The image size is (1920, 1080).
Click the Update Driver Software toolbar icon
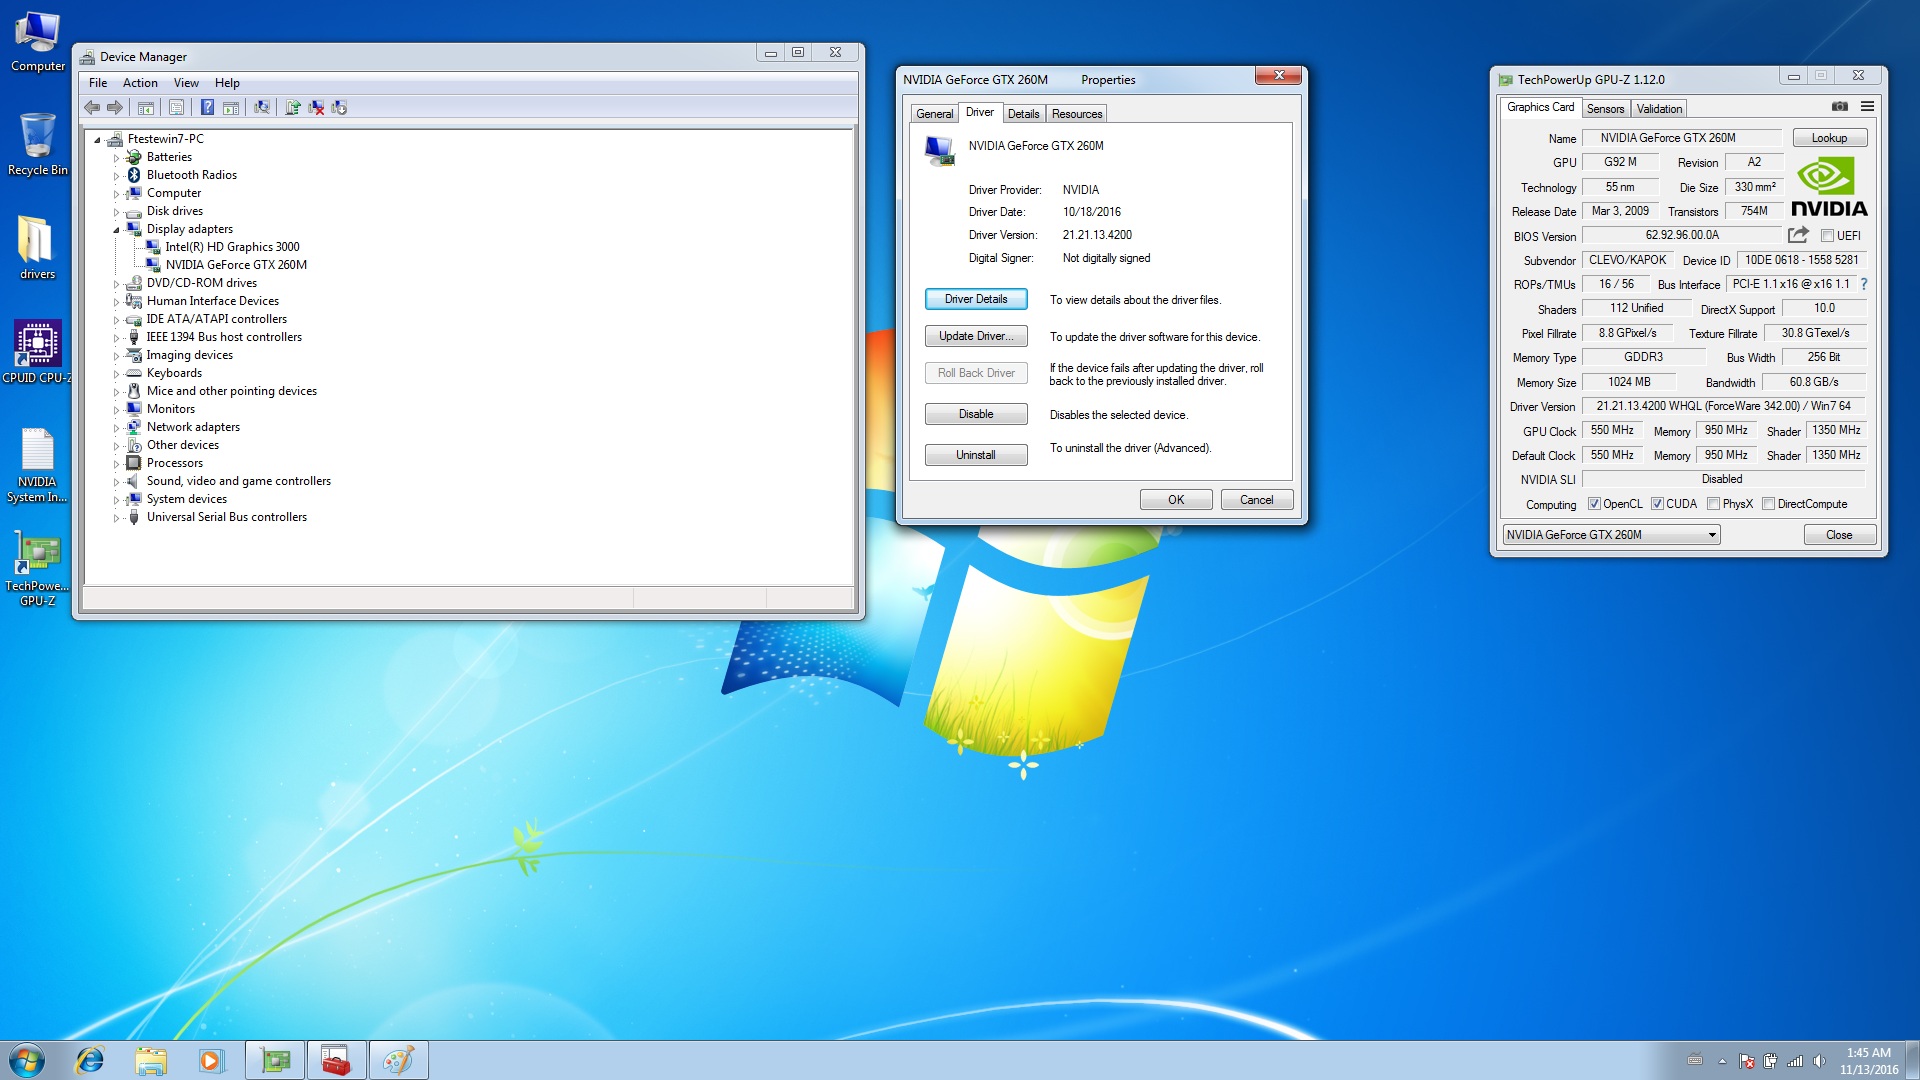293,108
